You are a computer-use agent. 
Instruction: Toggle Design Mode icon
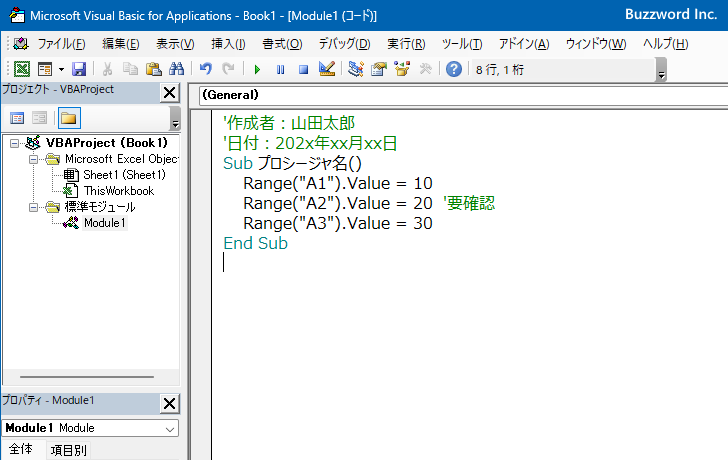pyautogui.click(x=327, y=69)
